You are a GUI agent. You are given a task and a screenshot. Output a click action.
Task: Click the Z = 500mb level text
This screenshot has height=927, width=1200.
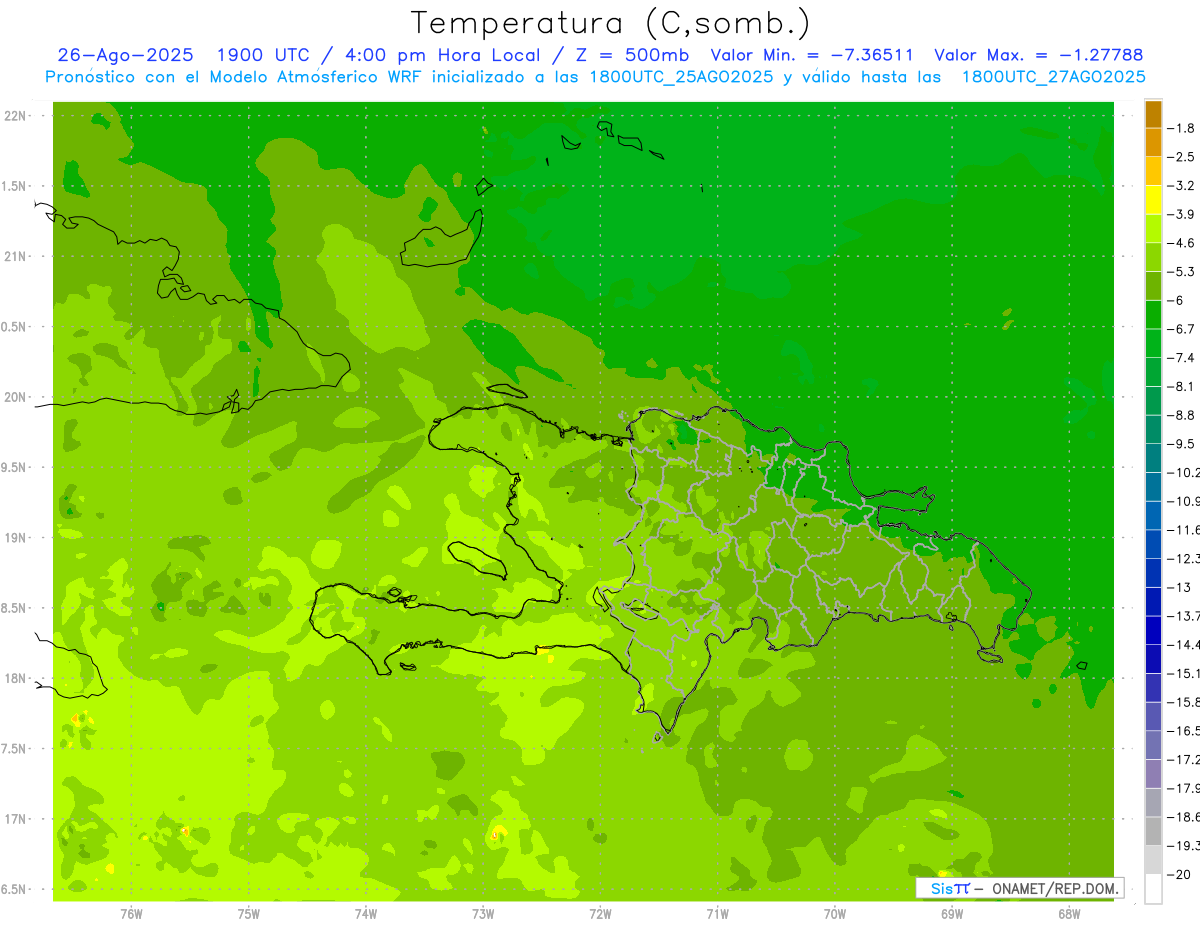point(632,55)
